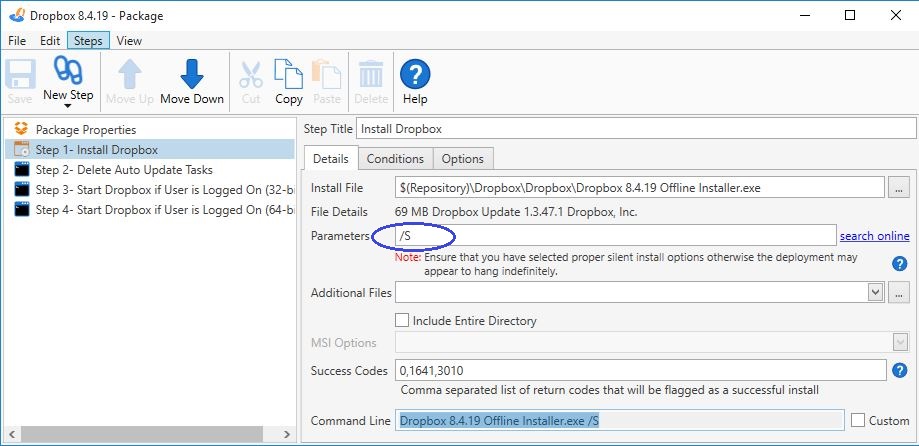Browse for Install File with ellipsis button
This screenshot has height=446, width=919.
click(x=898, y=188)
